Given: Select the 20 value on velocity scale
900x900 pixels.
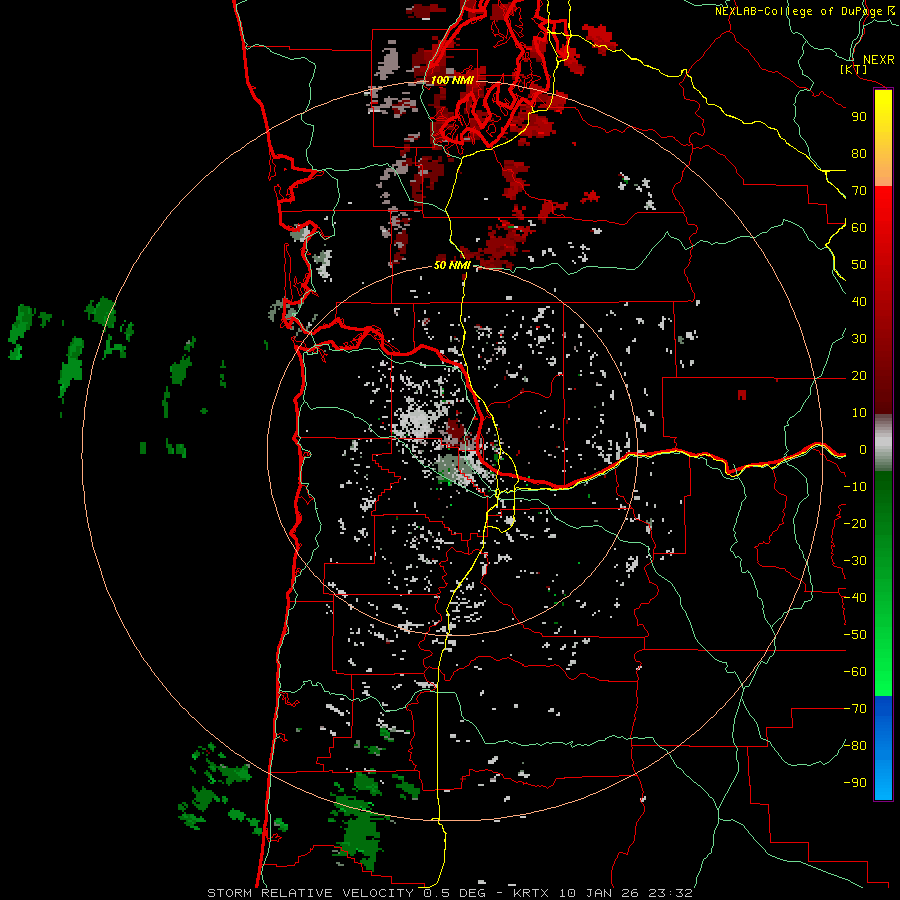Looking at the screenshot, I should tap(859, 375).
